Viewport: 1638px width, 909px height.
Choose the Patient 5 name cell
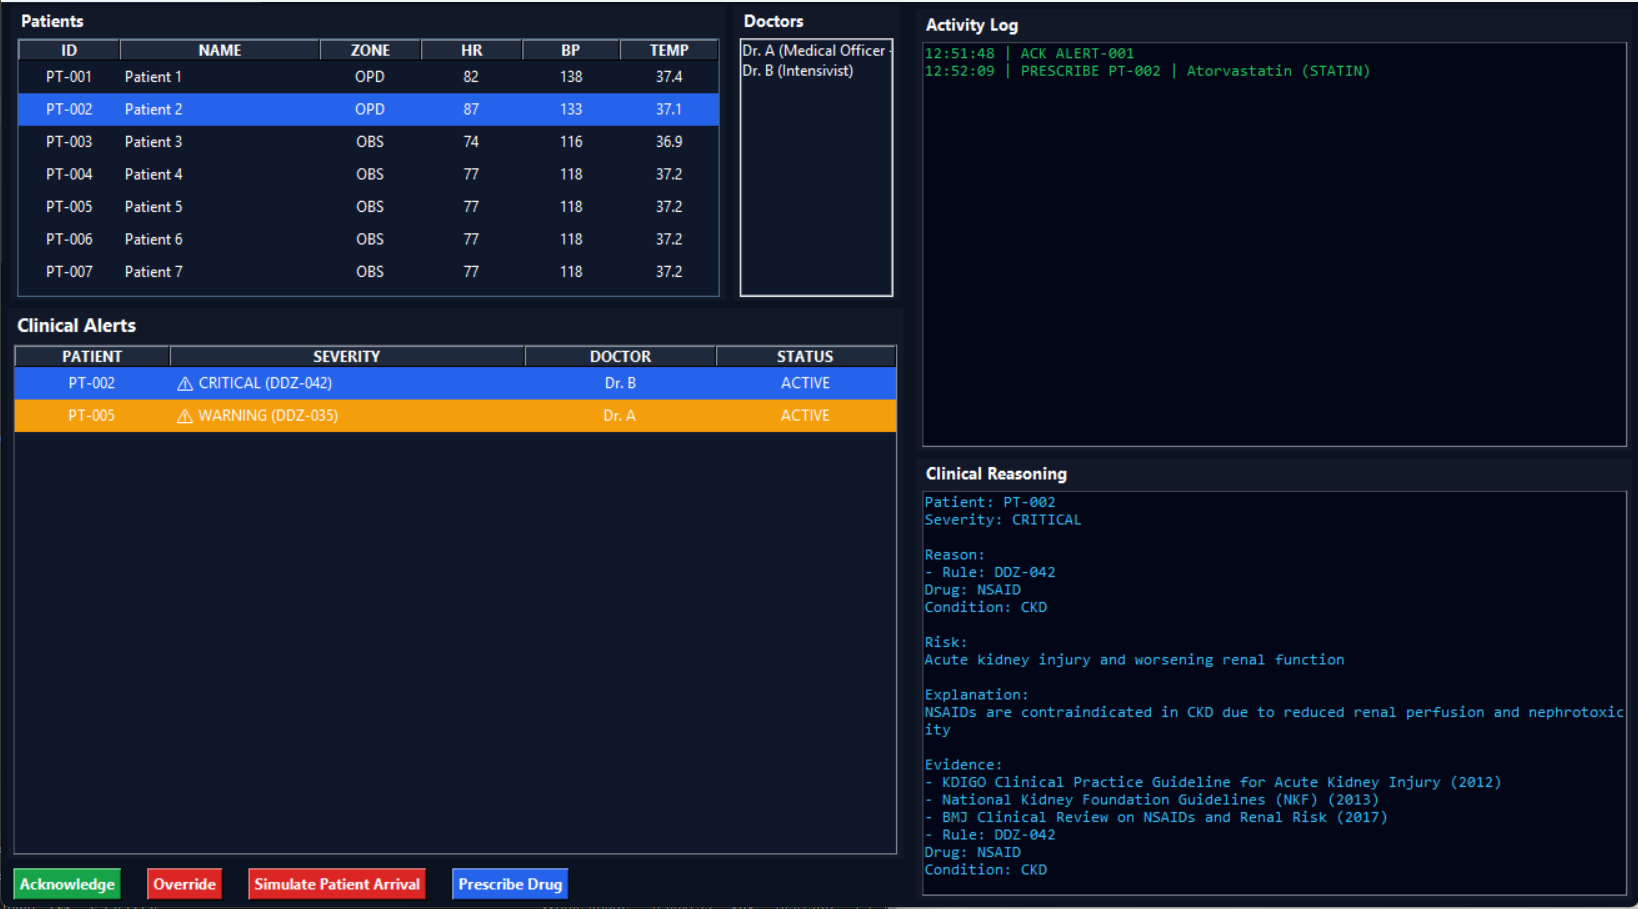tap(154, 207)
